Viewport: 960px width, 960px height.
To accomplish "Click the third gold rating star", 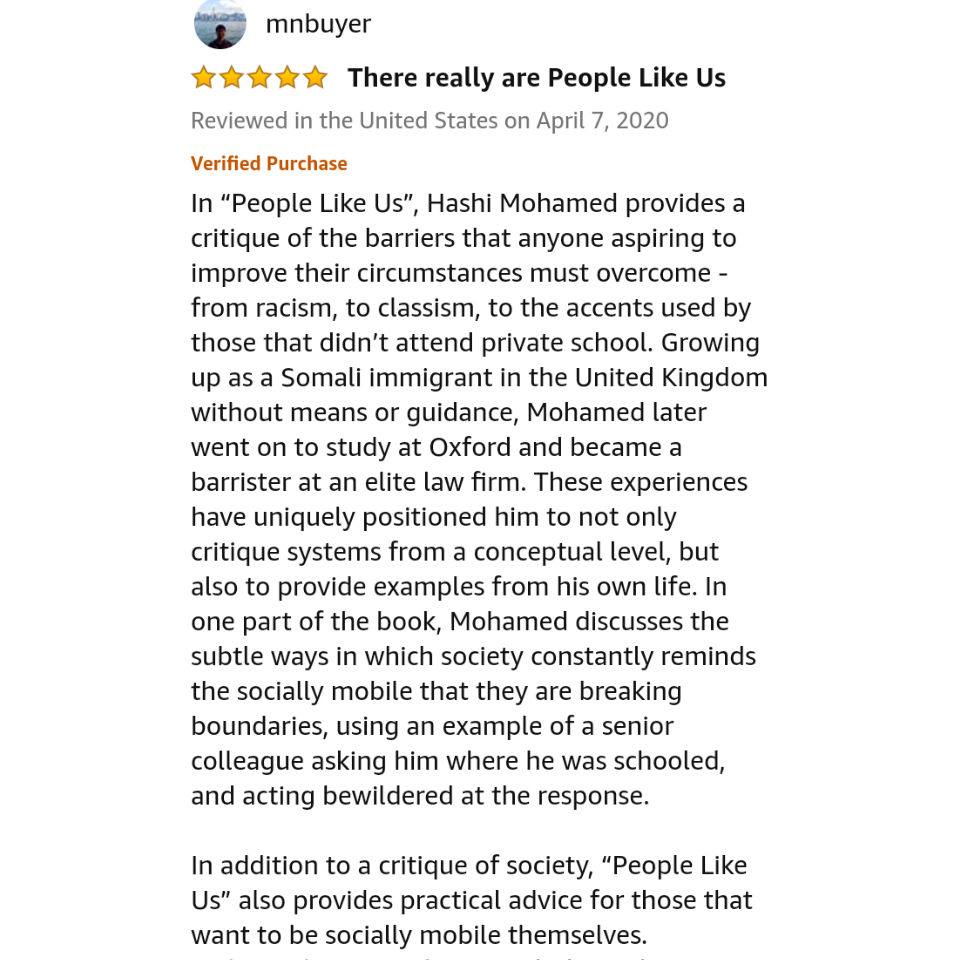I will pos(260,78).
